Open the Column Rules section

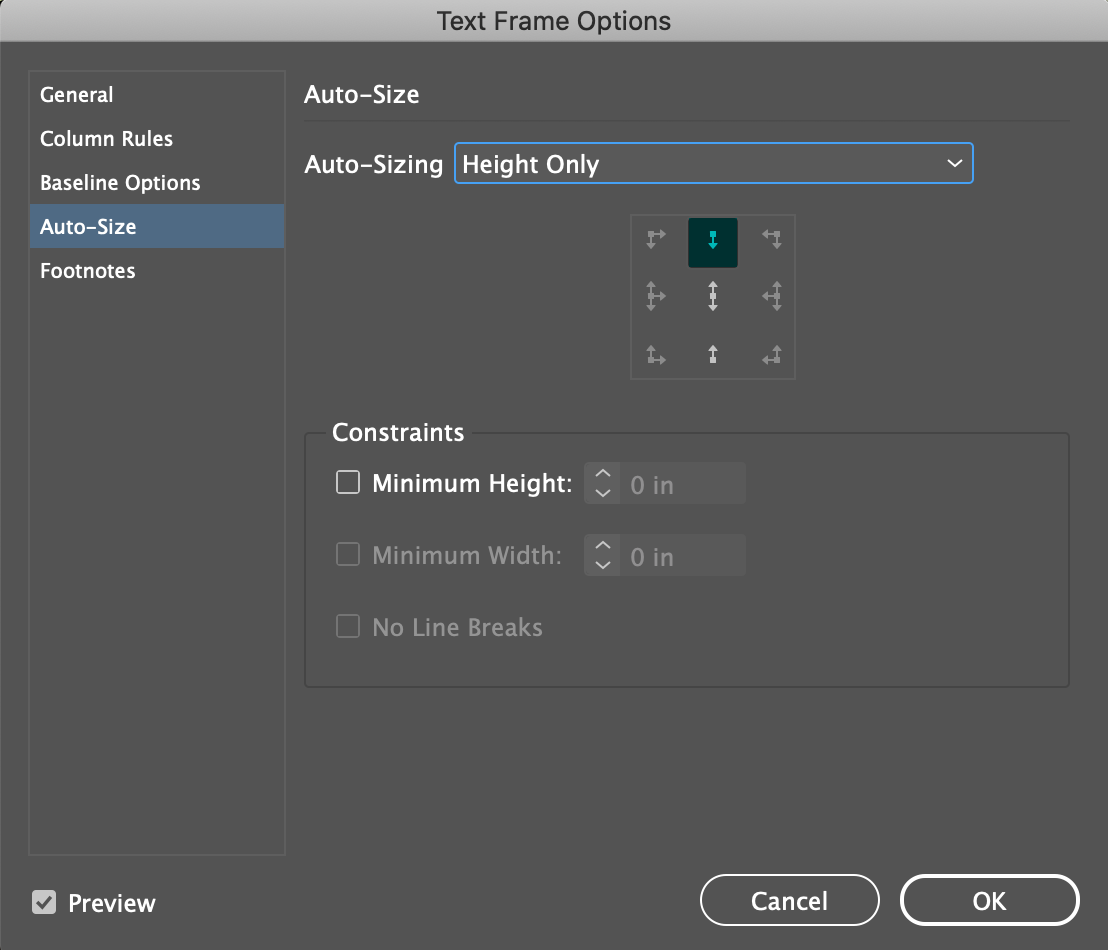[x=157, y=138]
